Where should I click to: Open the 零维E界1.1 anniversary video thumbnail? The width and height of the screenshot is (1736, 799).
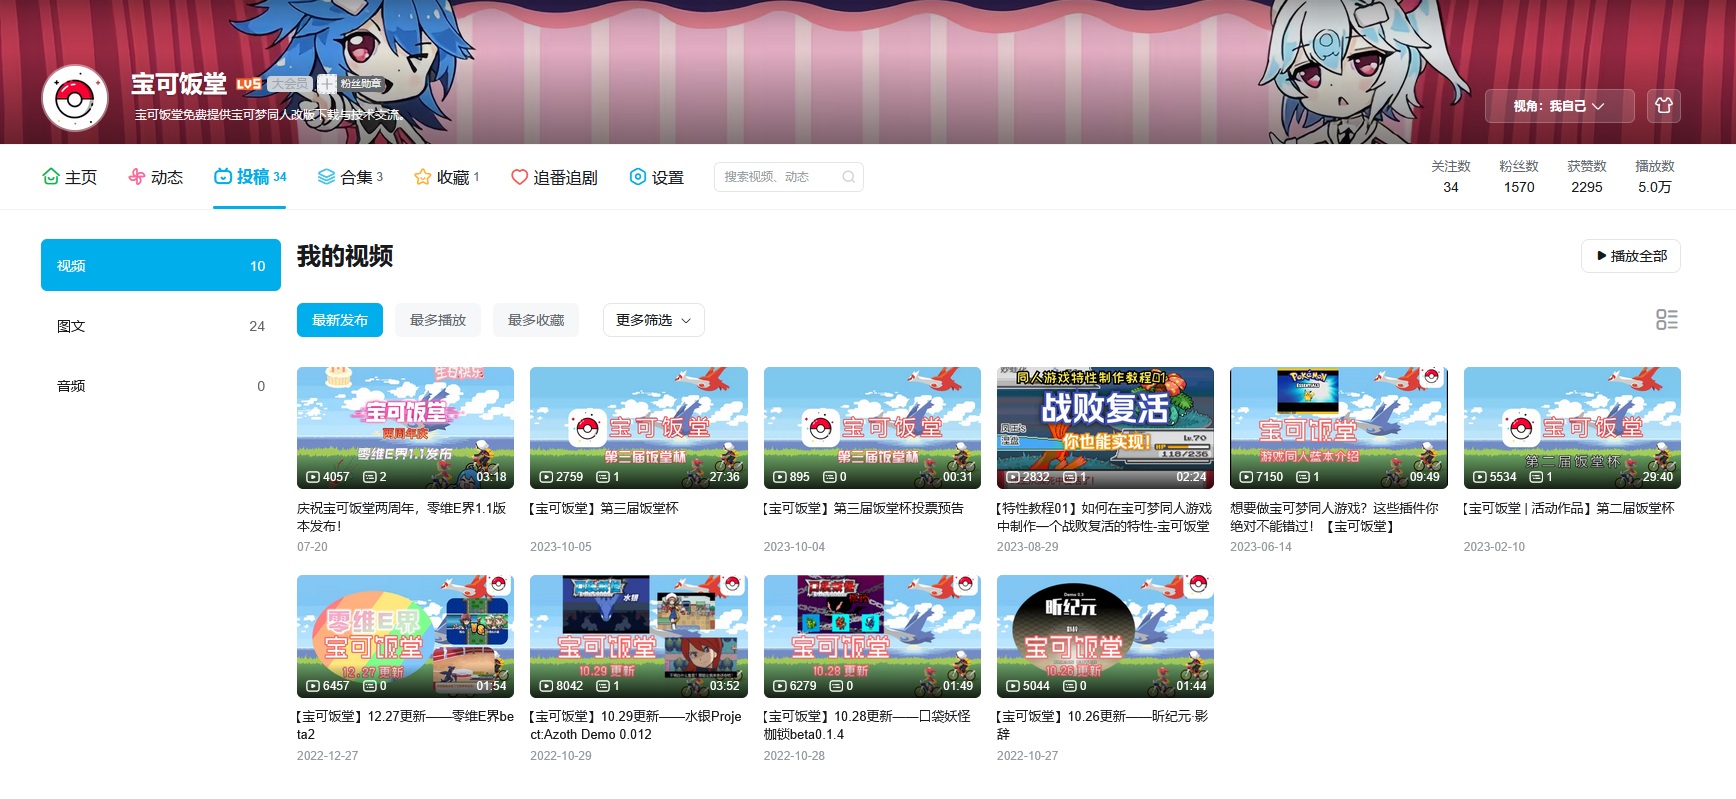click(405, 428)
